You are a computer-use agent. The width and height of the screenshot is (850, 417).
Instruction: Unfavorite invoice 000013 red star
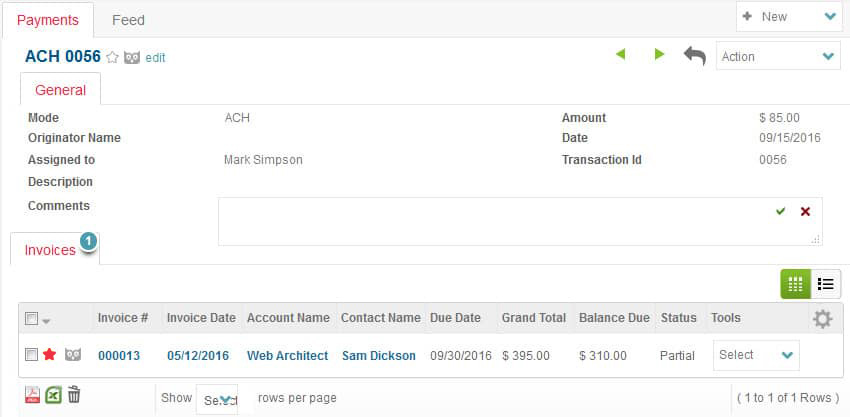50,355
